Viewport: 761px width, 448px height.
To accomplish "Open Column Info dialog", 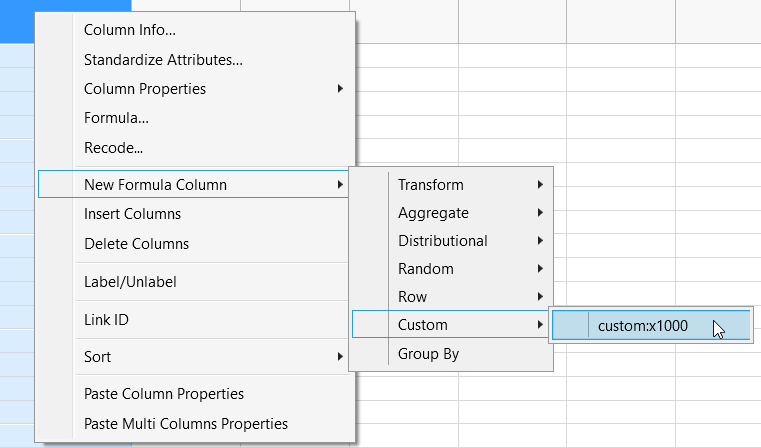I will pyautogui.click(x=130, y=30).
